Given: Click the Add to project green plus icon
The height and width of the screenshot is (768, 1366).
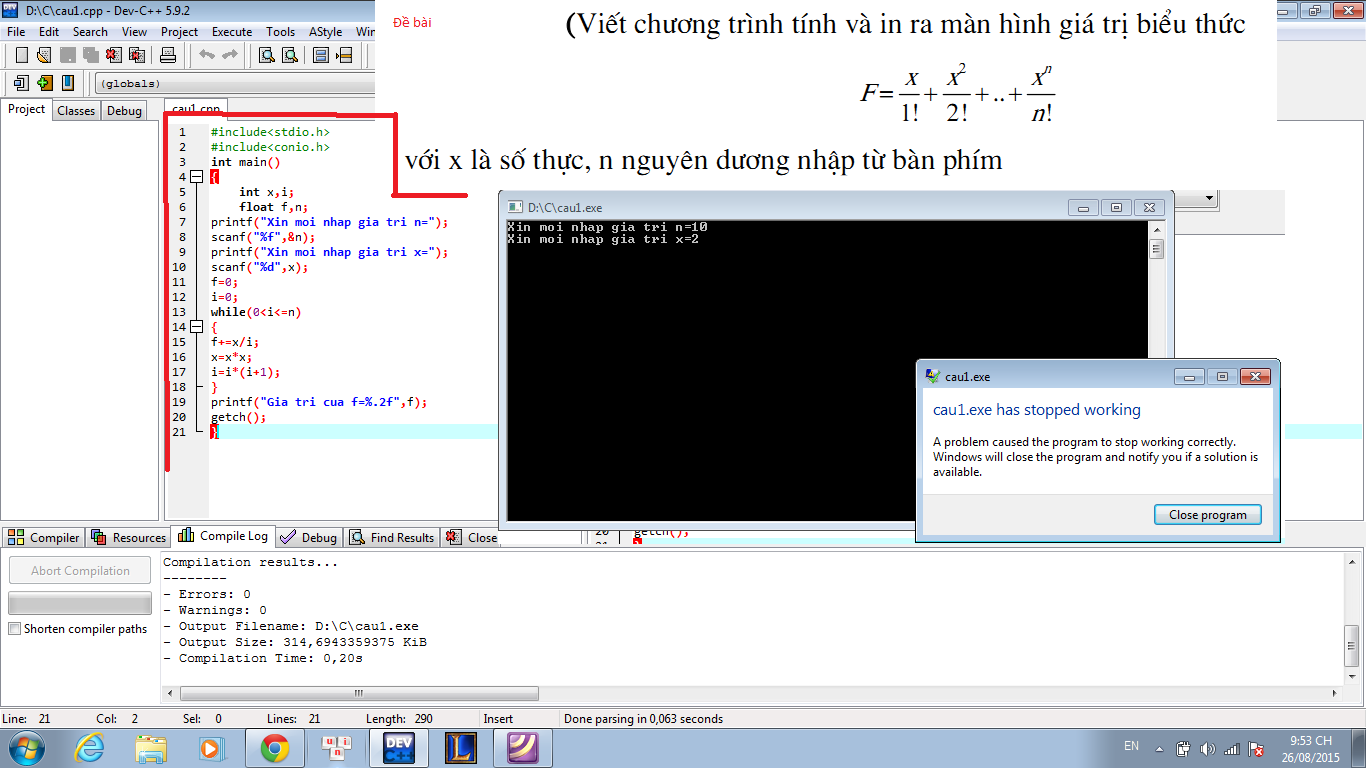Looking at the screenshot, I should [44, 83].
